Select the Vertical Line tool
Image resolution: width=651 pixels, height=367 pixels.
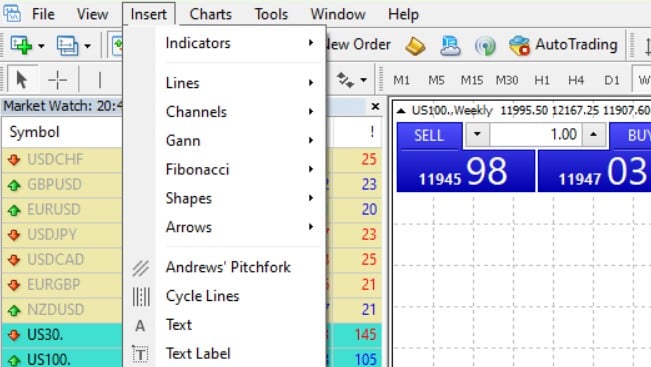[100, 79]
